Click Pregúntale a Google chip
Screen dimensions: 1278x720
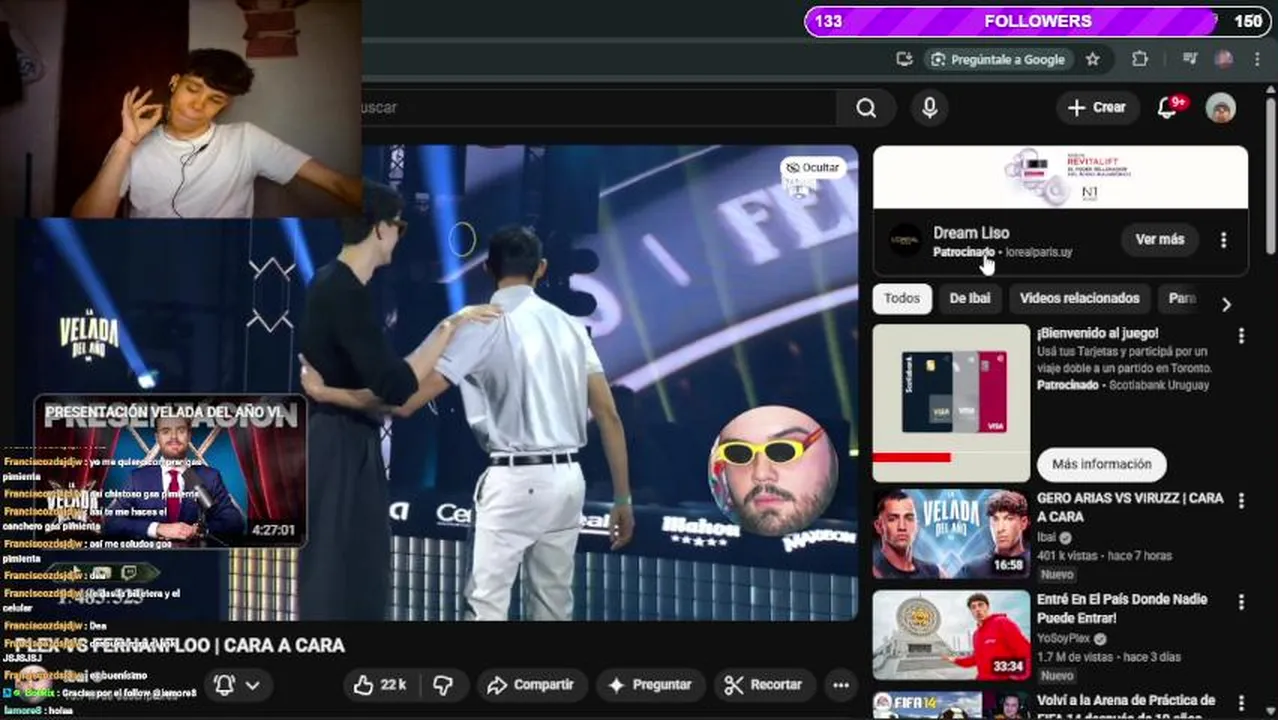tap(998, 59)
